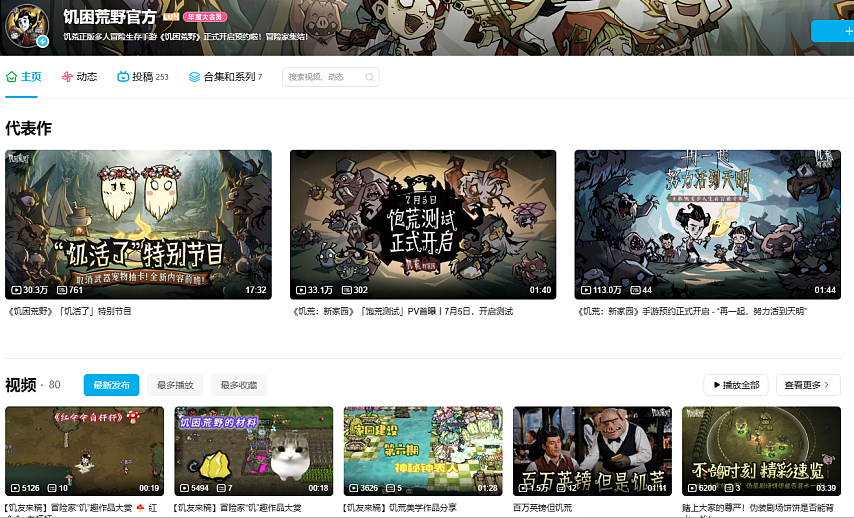Click the magnifier icon in search box
The height and width of the screenshot is (518, 854).
pos(369,77)
